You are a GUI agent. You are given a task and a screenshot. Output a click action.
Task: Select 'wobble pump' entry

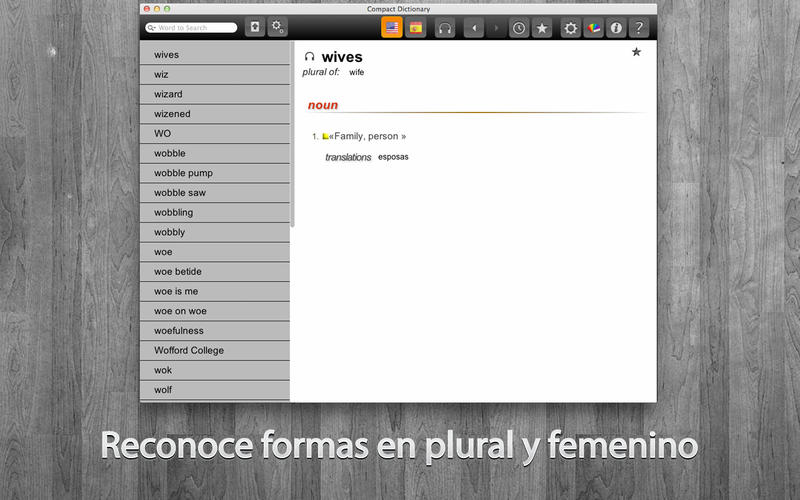pos(215,173)
